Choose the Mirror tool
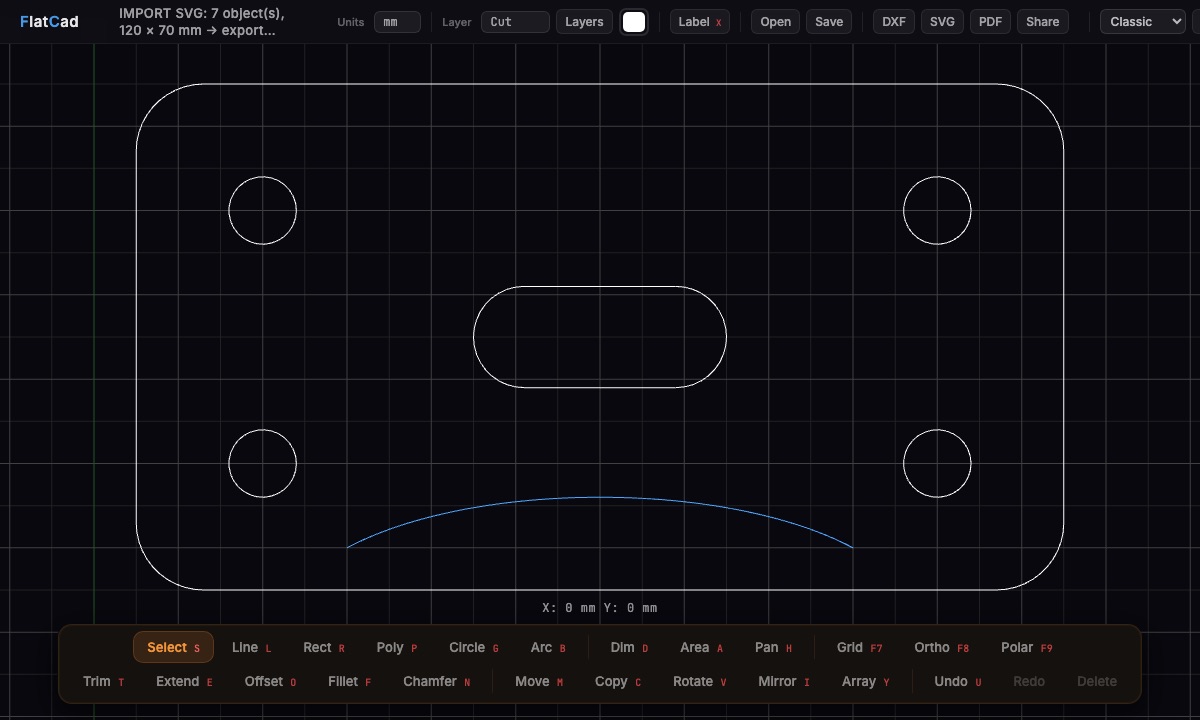Screen dimensions: 1200x720 pos(784,681)
